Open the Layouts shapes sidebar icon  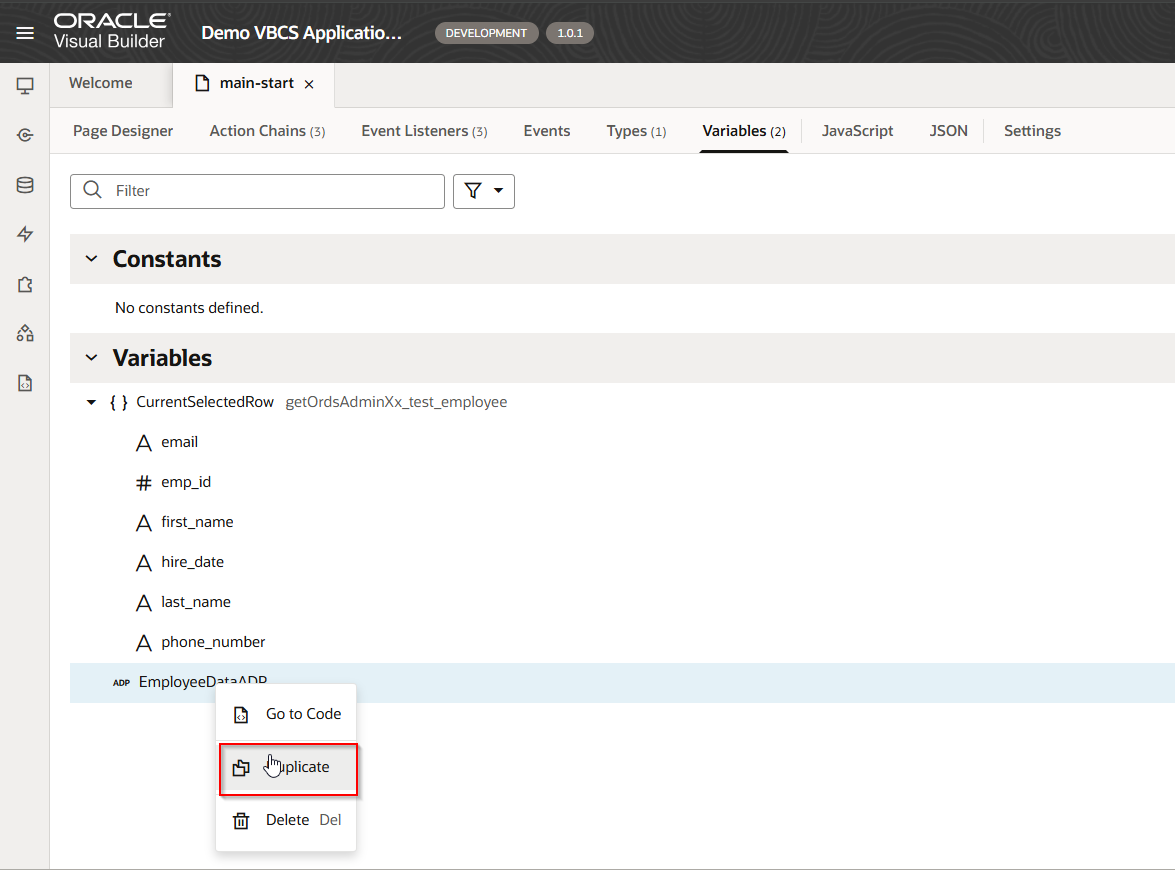coord(25,333)
